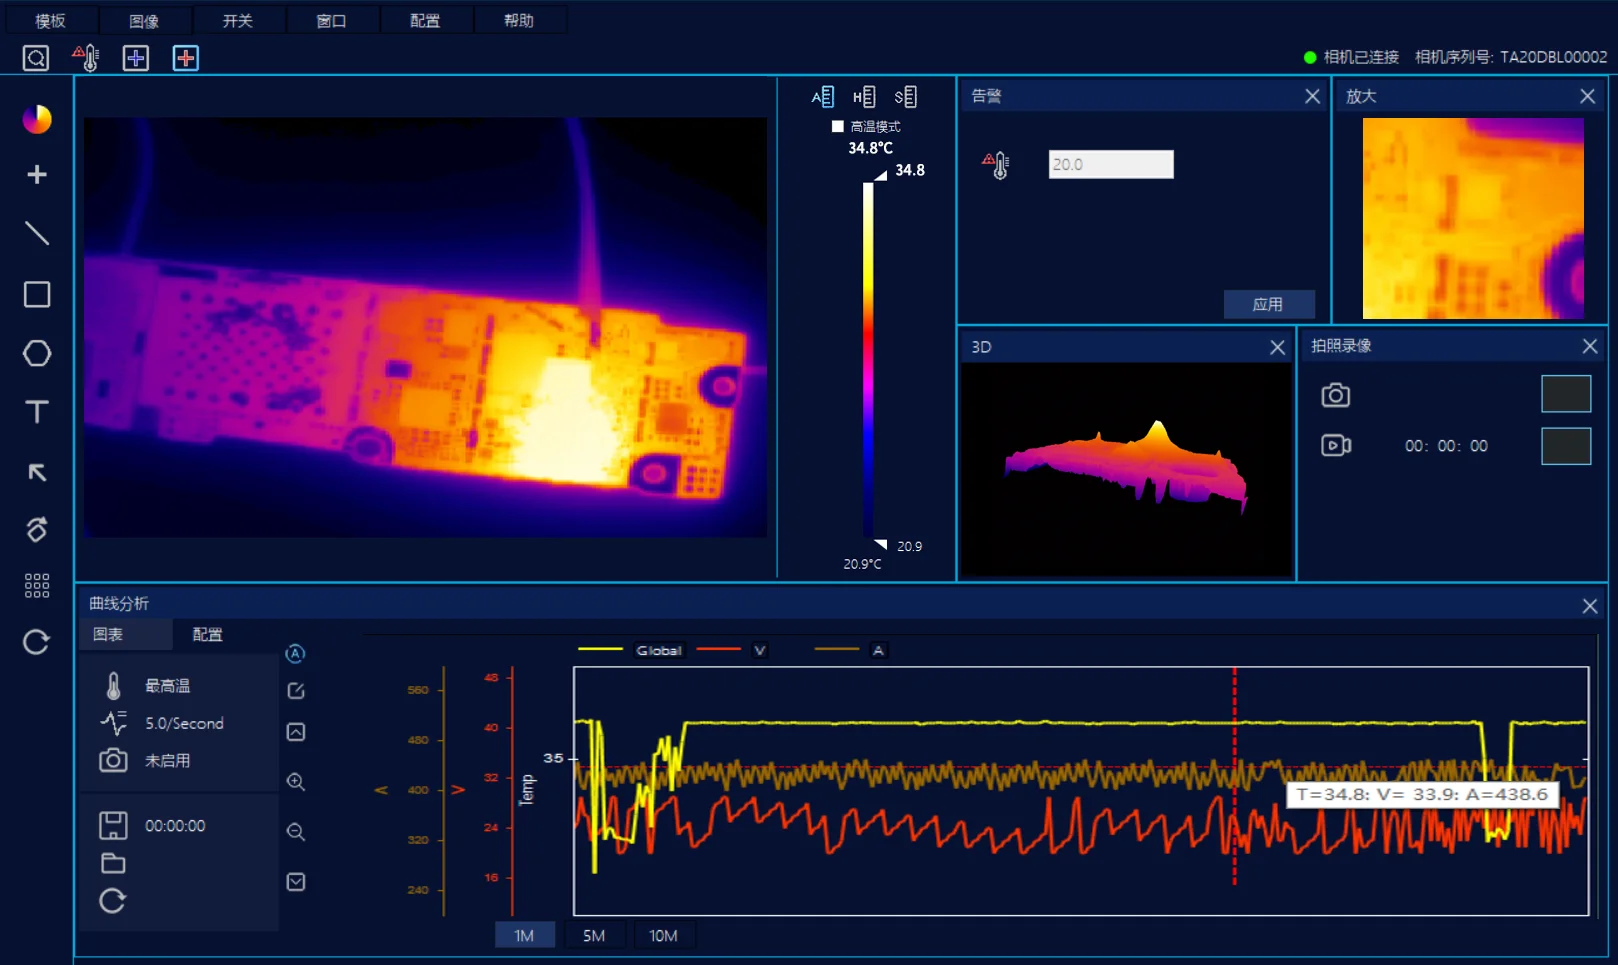Click the alarm temperature input field

[x=1110, y=164]
